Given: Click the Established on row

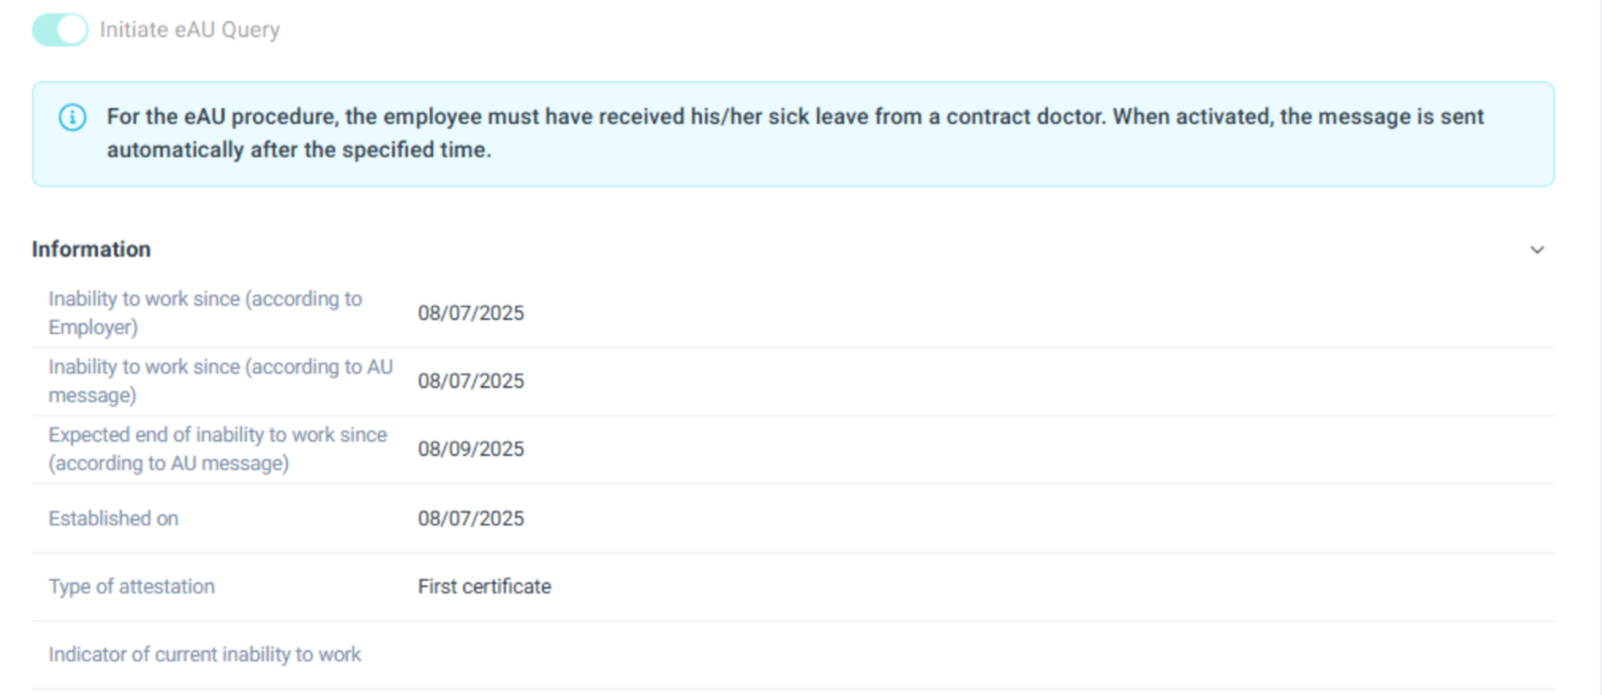Looking at the screenshot, I should [900, 518].
